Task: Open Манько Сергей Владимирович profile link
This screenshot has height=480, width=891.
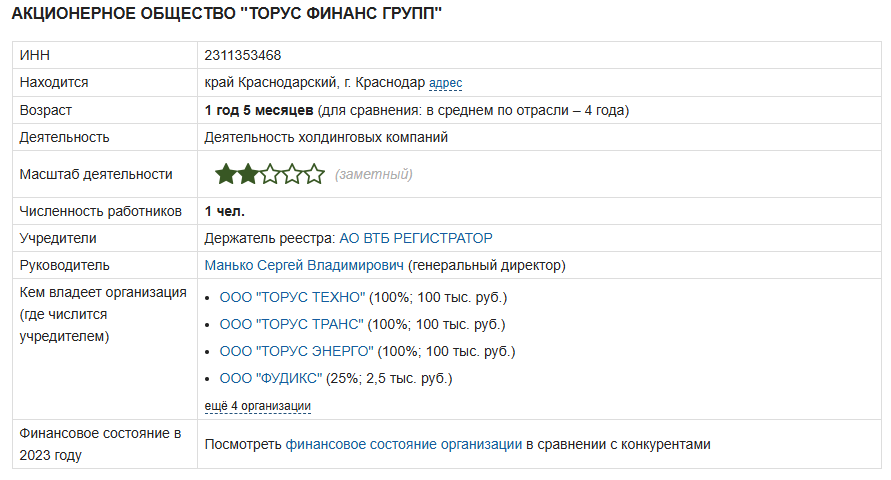Action: click(304, 265)
